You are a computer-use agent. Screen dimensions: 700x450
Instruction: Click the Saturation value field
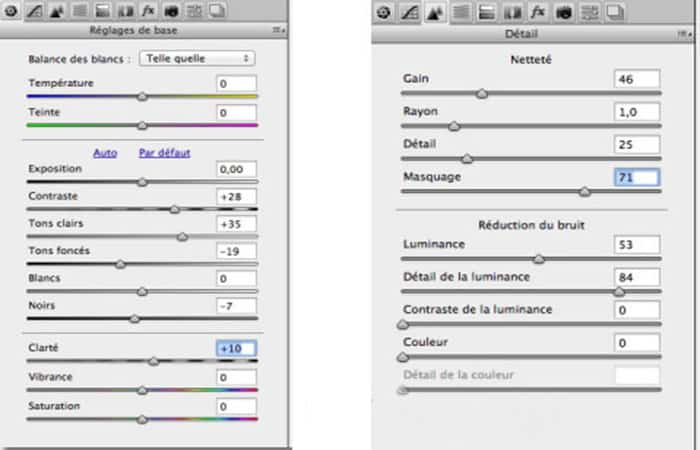(236, 407)
